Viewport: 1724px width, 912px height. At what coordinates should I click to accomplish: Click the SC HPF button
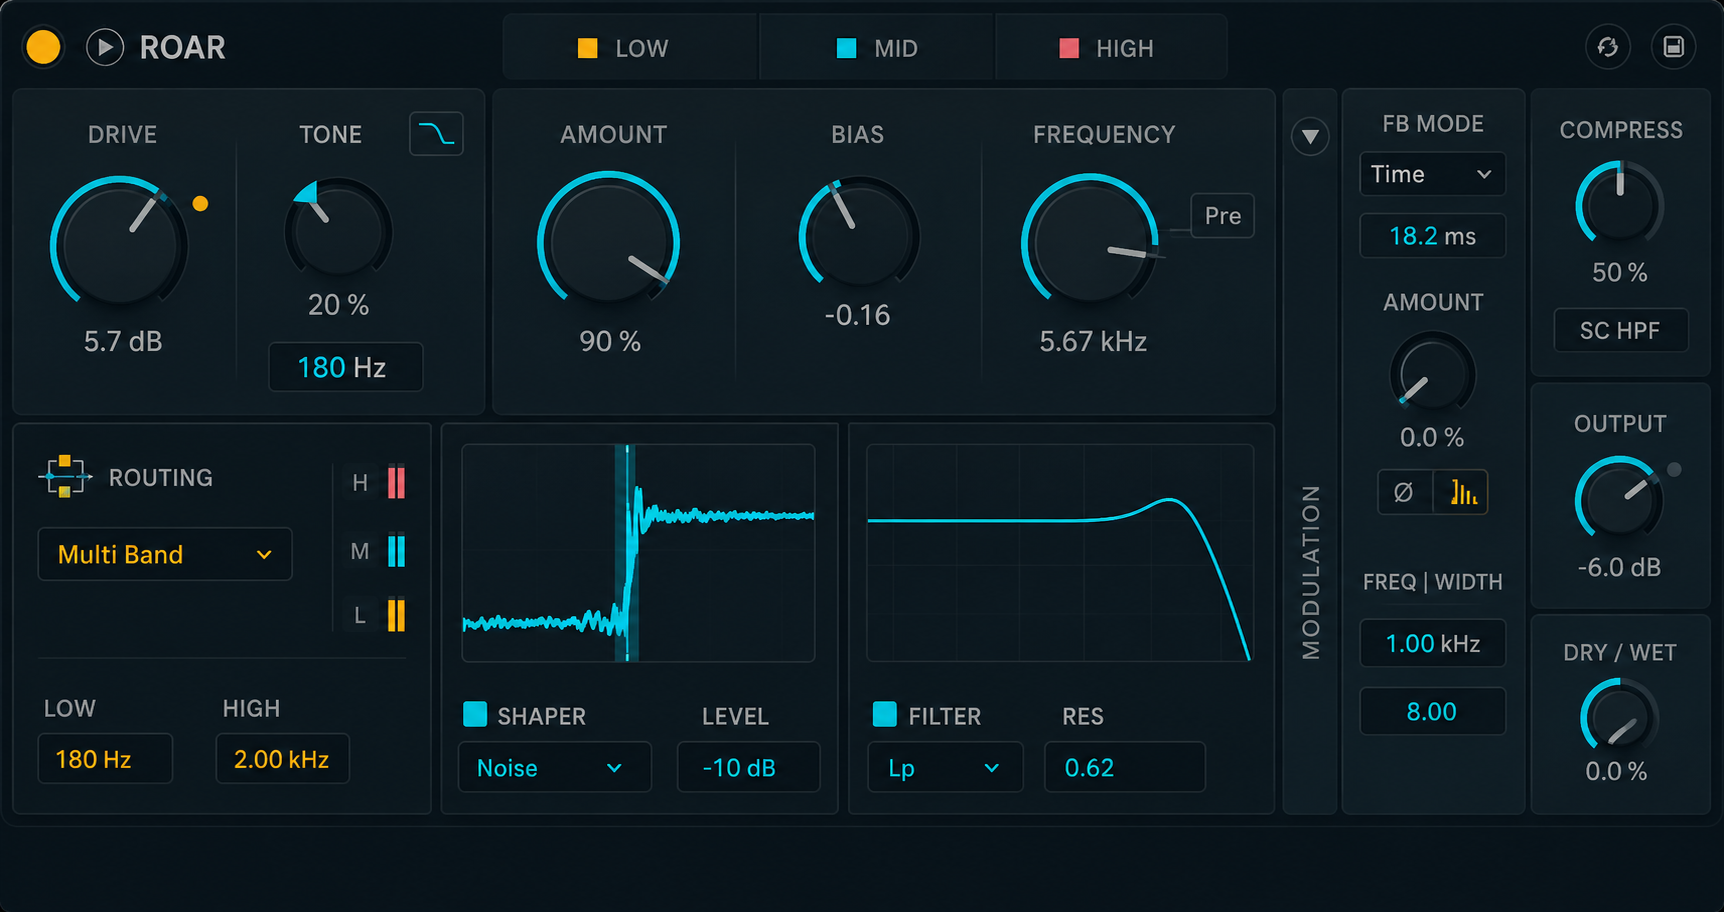tap(1620, 330)
